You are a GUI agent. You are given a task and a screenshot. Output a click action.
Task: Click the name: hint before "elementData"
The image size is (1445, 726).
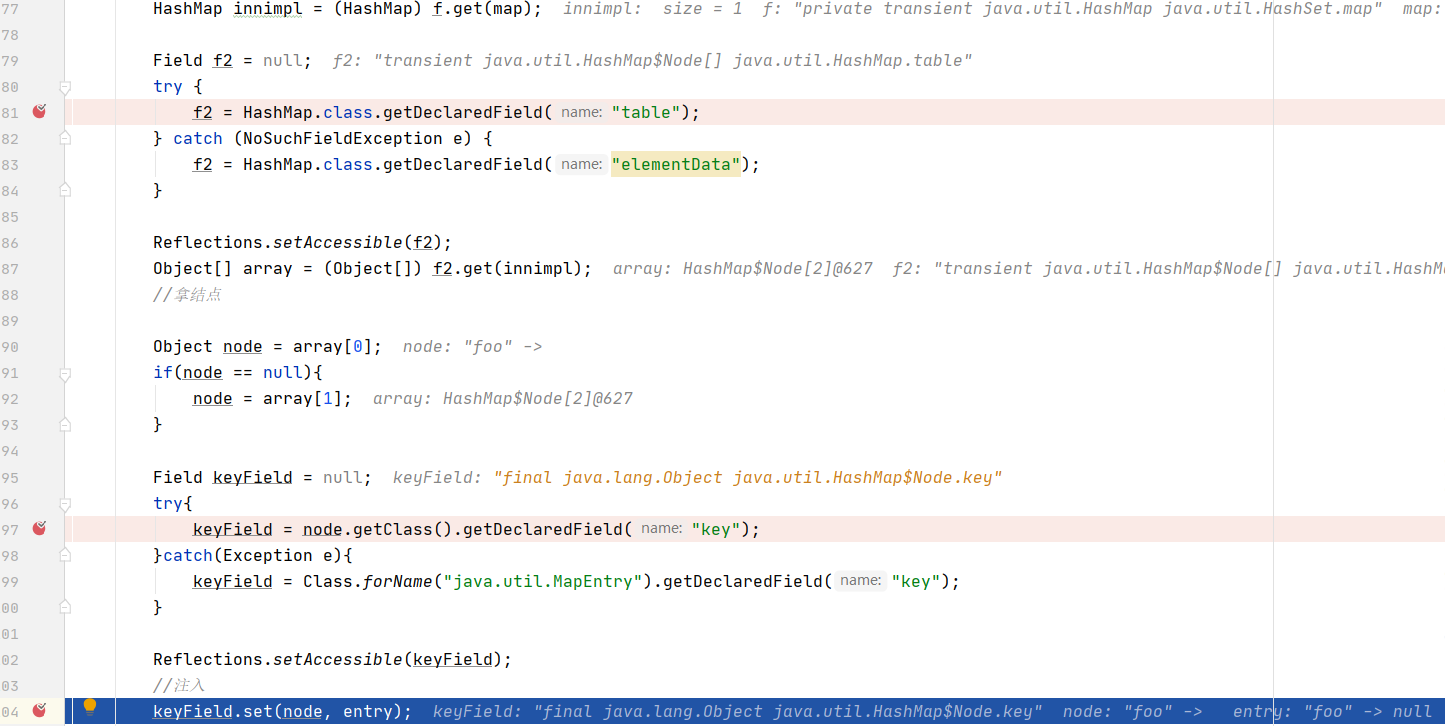(581, 164)
